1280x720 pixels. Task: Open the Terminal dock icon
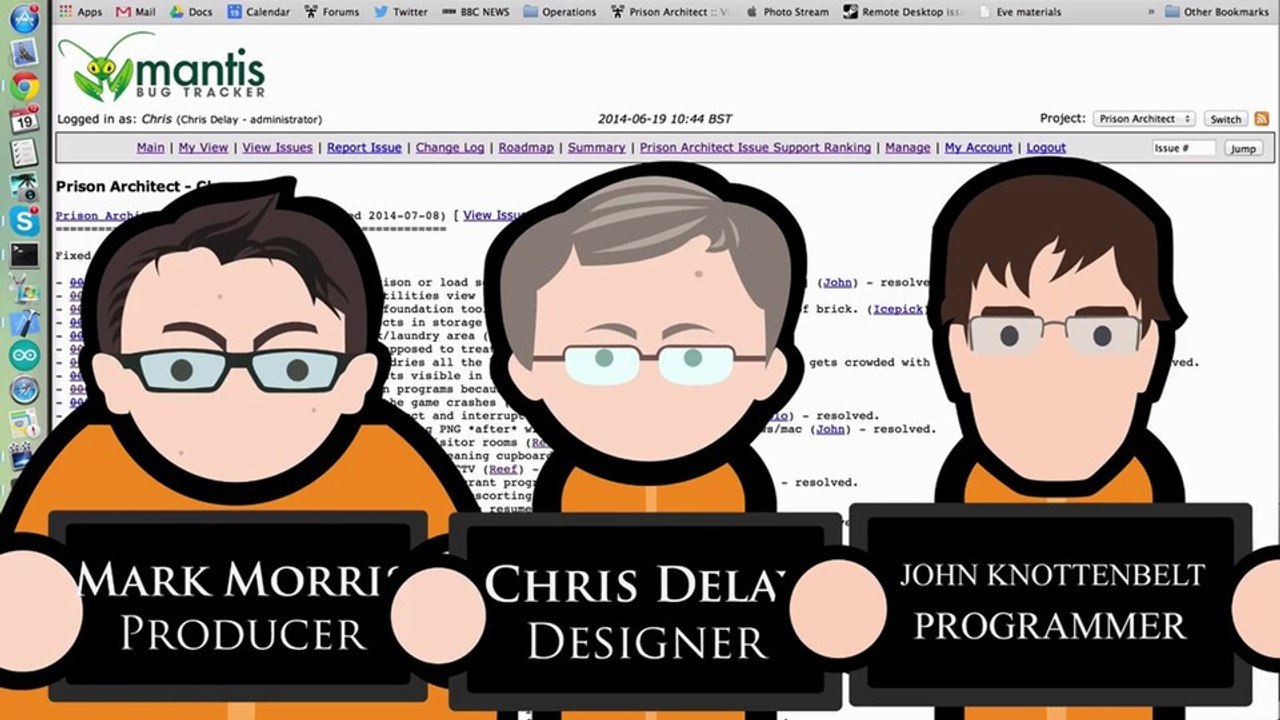24,254
